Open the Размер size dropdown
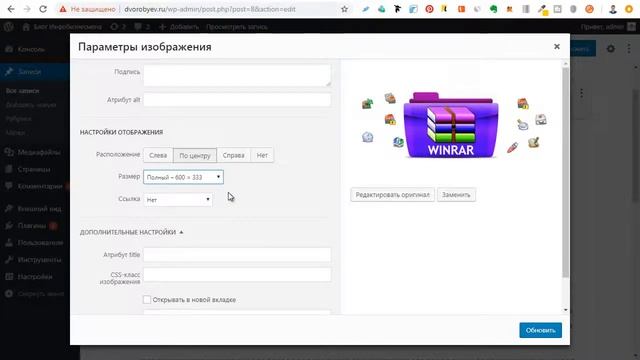640x360 pixels. [x=183, y=177]
